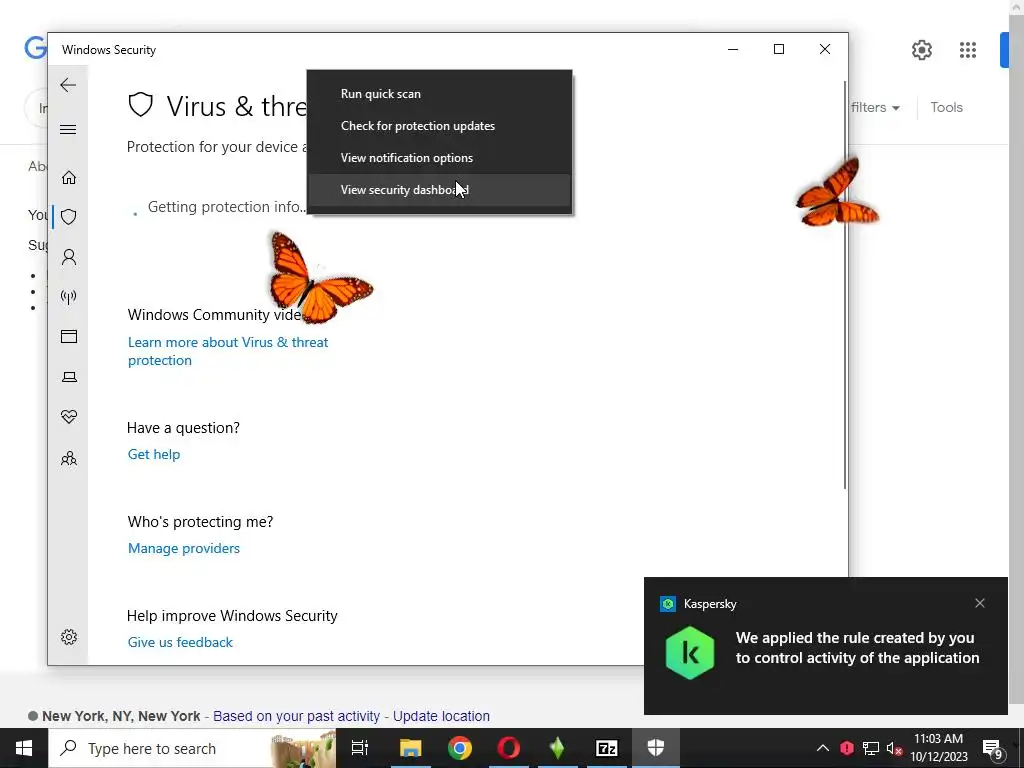This screenshot has height=768, width=1024.
Task: Open the Google settings gear in the browser
Action: 921,50
